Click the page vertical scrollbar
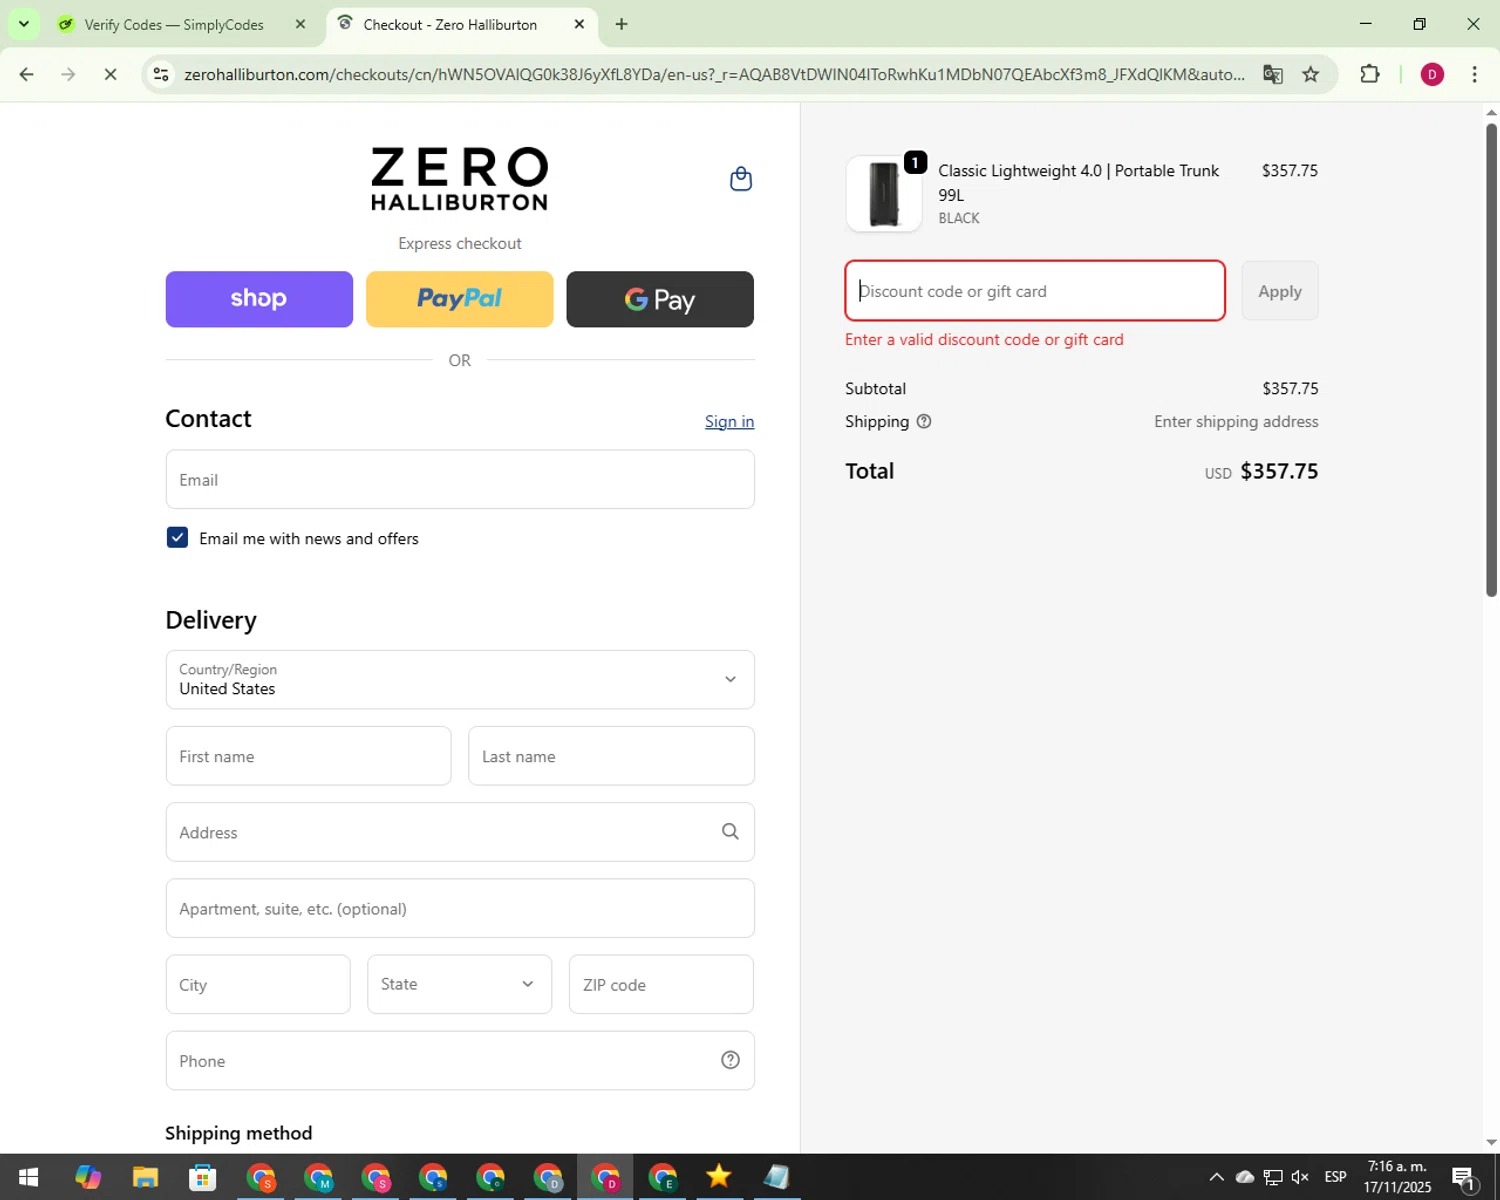This screenshot has height=1200, width=1500. coord(1491,360)
